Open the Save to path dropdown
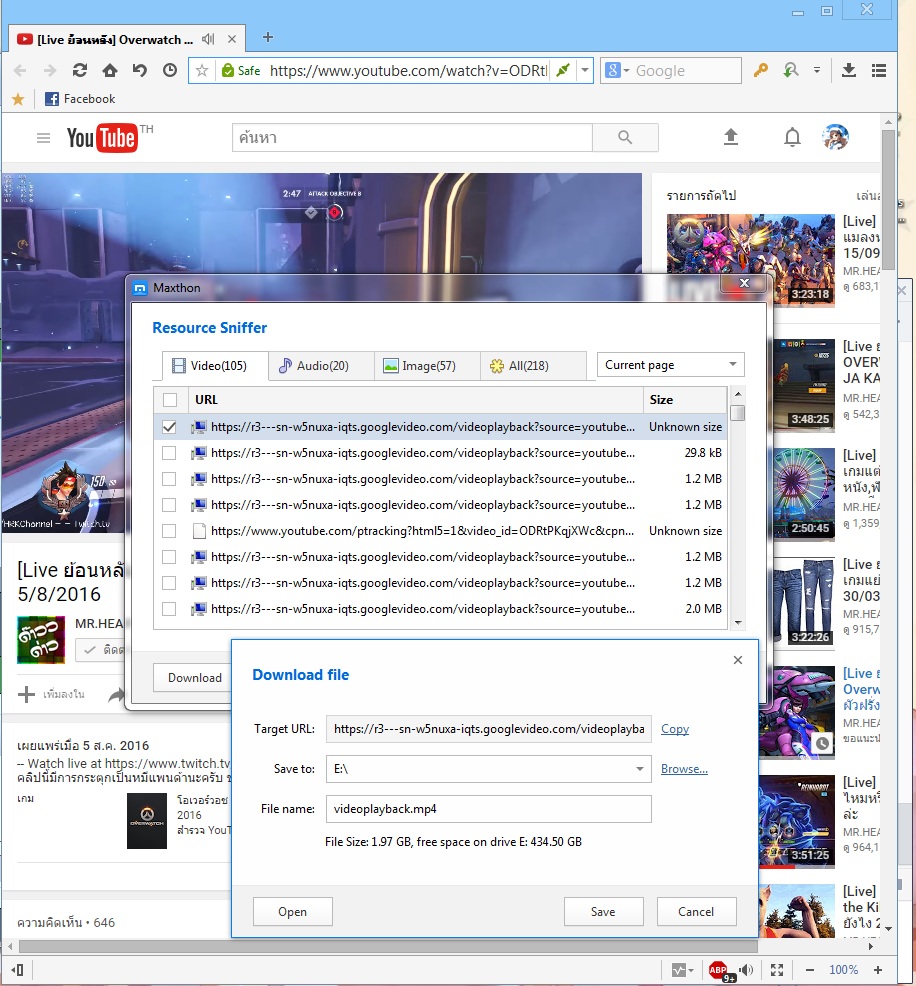The width and height of the screenshot is (916, 986). tap(640, 769)
